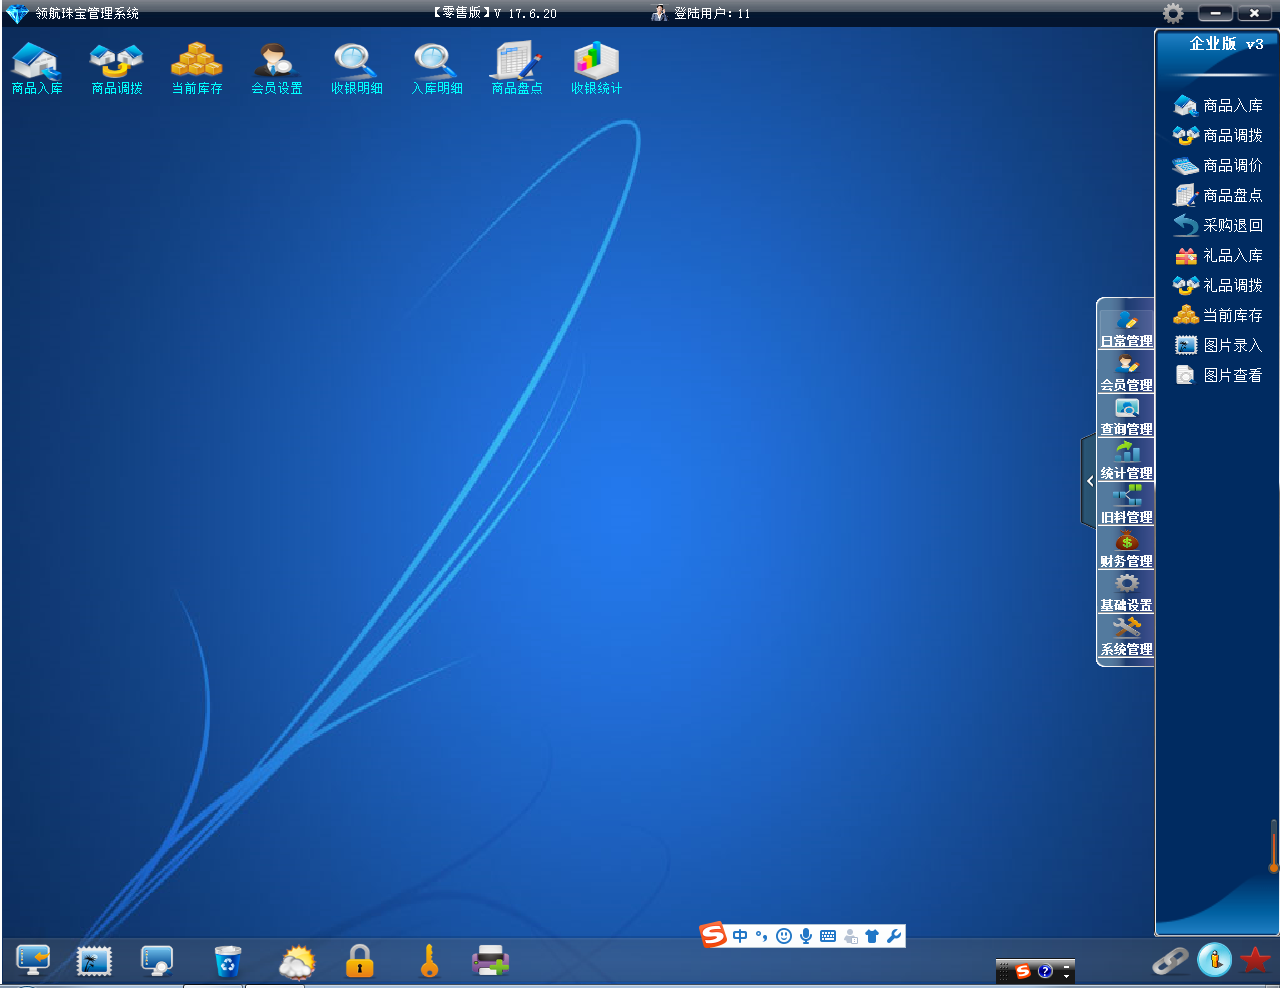Toggle punctuation mode on the IME bar
This screenshot has height=988, width=1280.
click(x=762, y=936)
